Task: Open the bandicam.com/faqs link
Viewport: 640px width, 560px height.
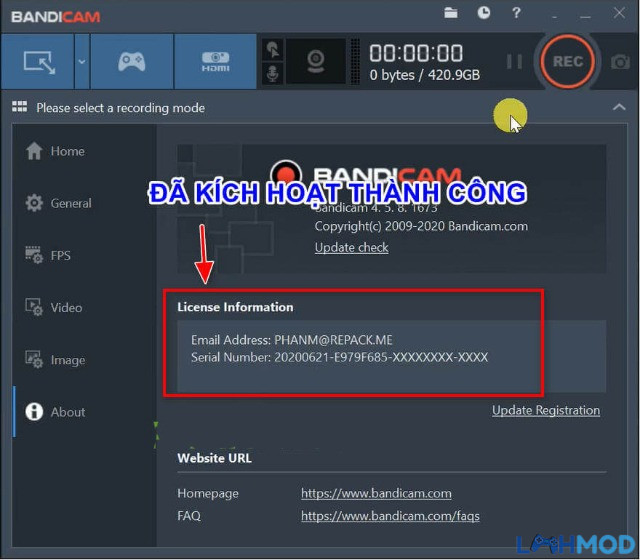Action: (x=390, y=516)
